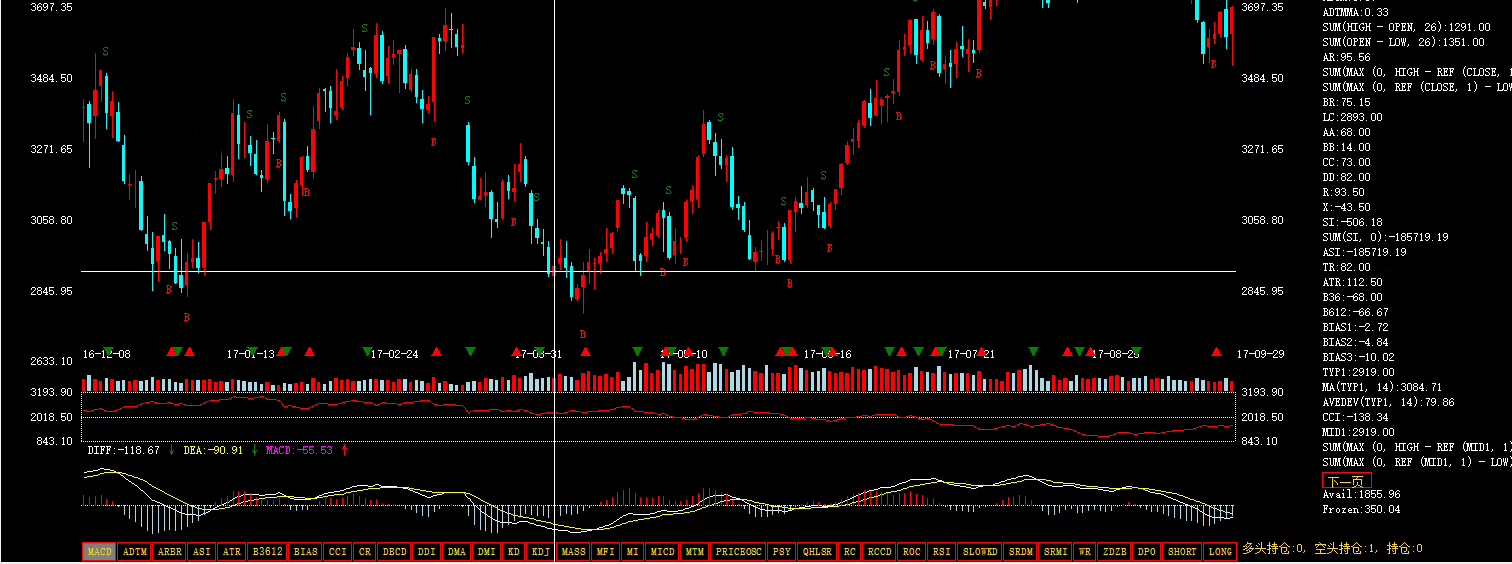Switch to the CCI indicator tab
This screenshot has width=1512, height=564.
point(338,552)
